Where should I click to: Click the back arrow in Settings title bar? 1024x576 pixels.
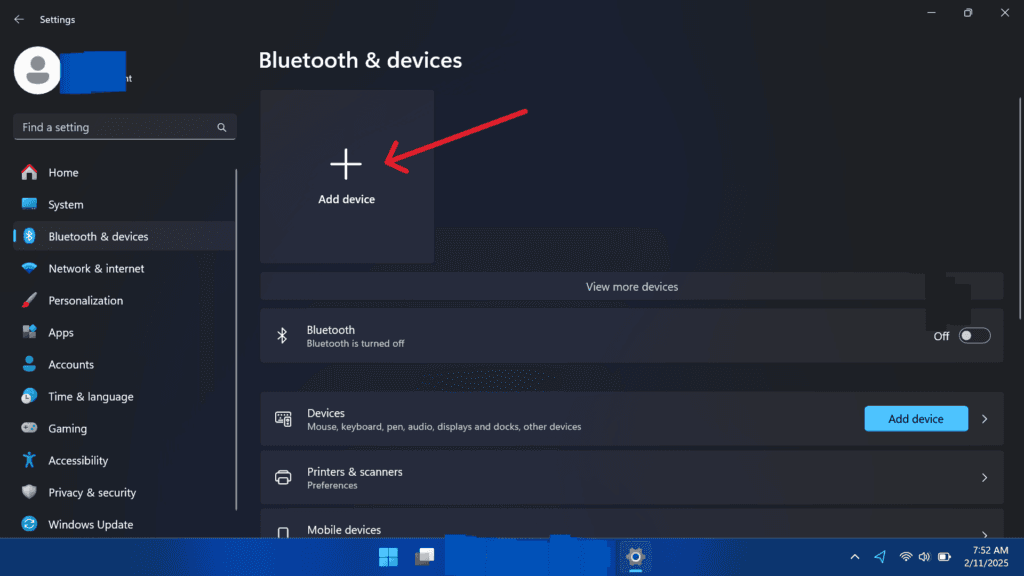(x=19, y=20)
